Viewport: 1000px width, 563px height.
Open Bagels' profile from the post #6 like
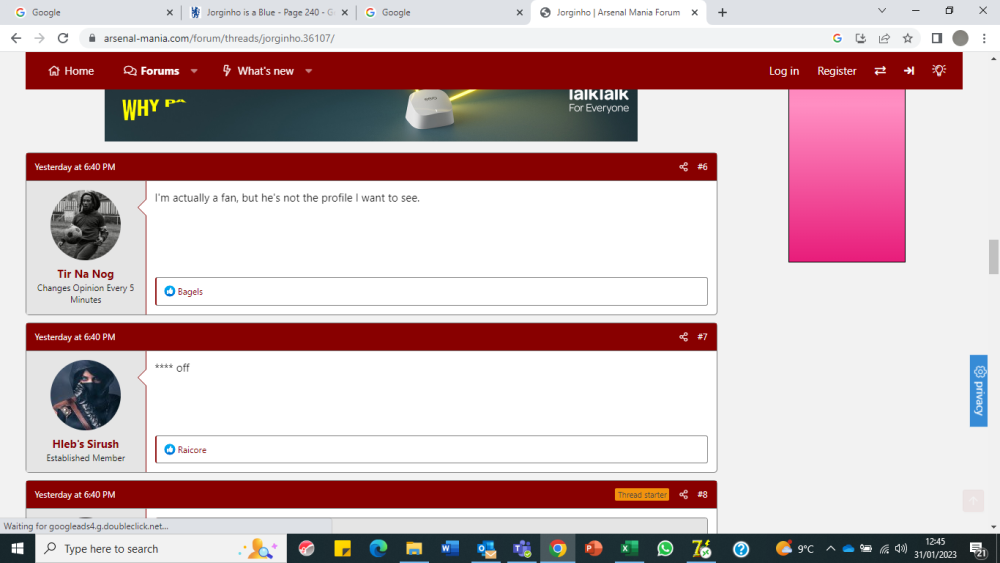tap(190, 291)
